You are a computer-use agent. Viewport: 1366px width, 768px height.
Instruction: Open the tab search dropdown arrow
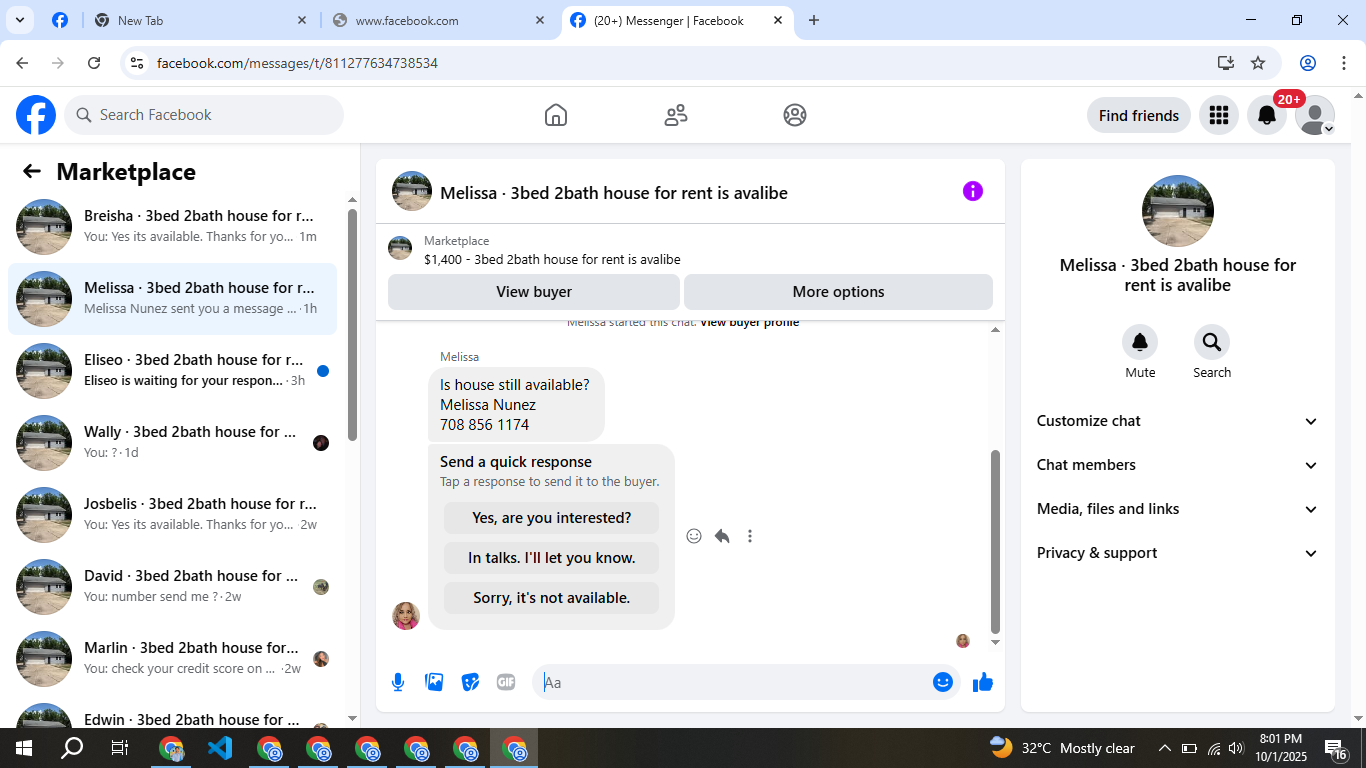click(19, 20)
